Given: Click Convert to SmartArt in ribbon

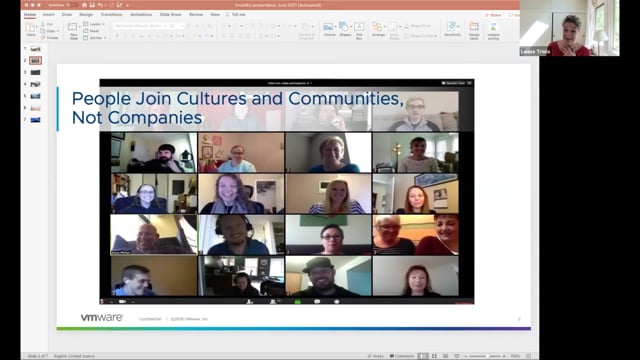Looking at the screenshot, I should [x=307, y=30].
